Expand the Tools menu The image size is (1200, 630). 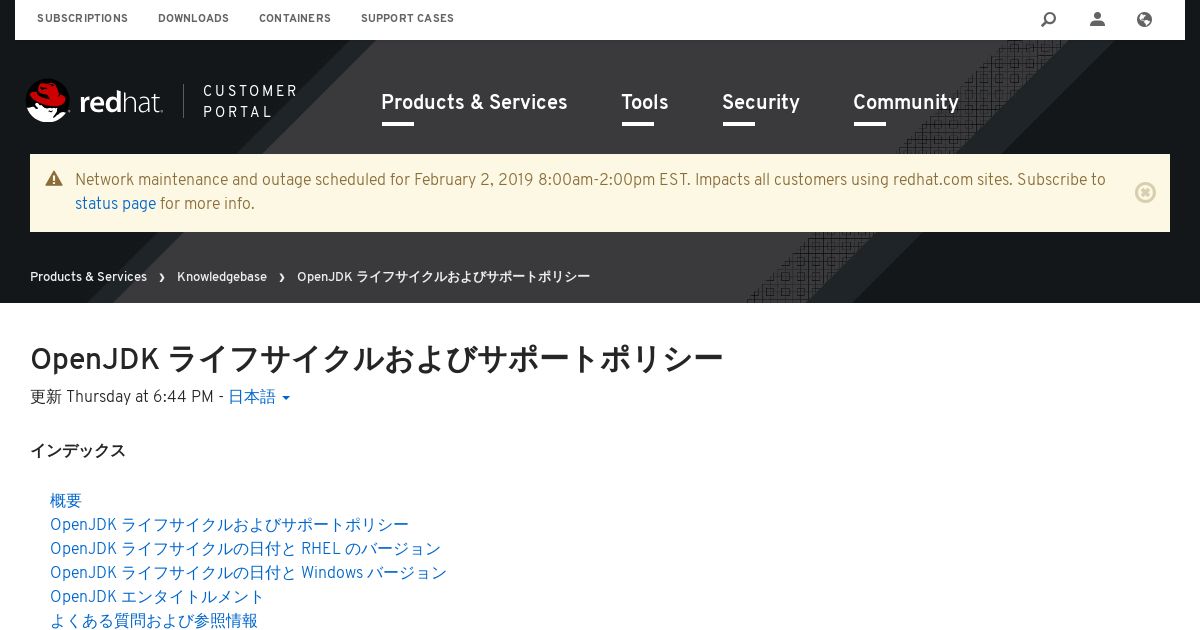pos(644,103)
